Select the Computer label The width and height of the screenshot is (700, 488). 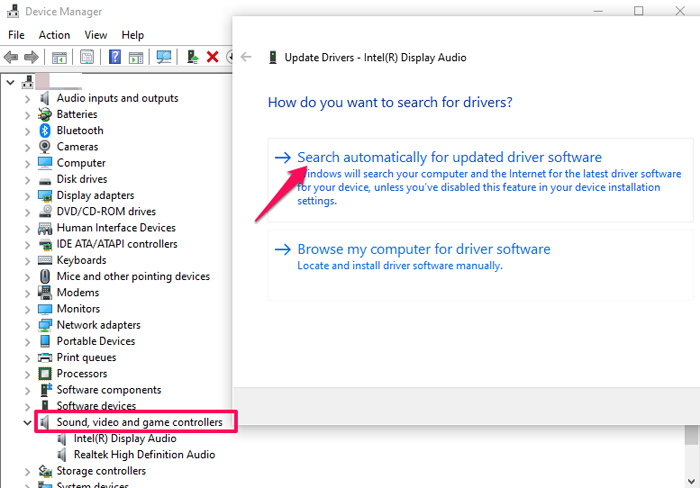click(x=81, y=163)
